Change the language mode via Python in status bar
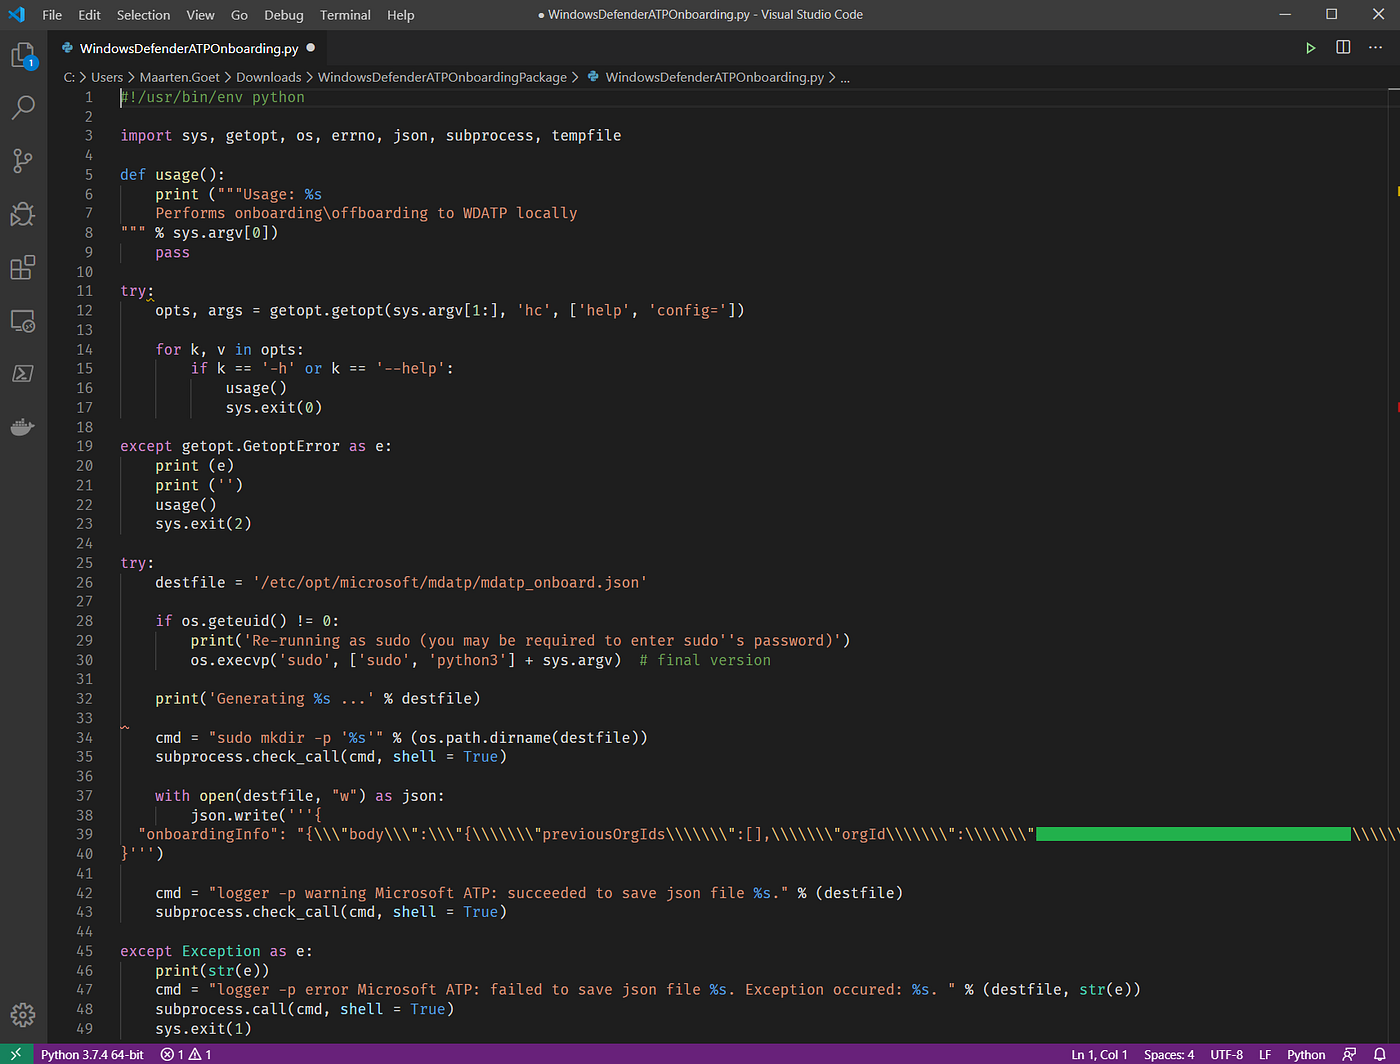This screenshot has width=1400, height=1064. [x=1306, y=1054]
